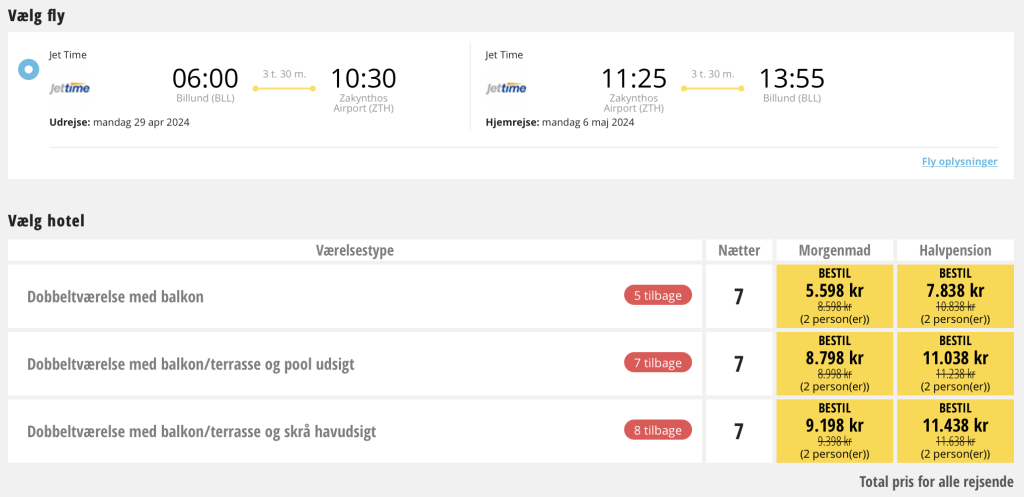Viewport: 1024px width, 497px height.
Task: Book pool udsigt room Halvpension for 11.038 kr
Action: [955, 363]
